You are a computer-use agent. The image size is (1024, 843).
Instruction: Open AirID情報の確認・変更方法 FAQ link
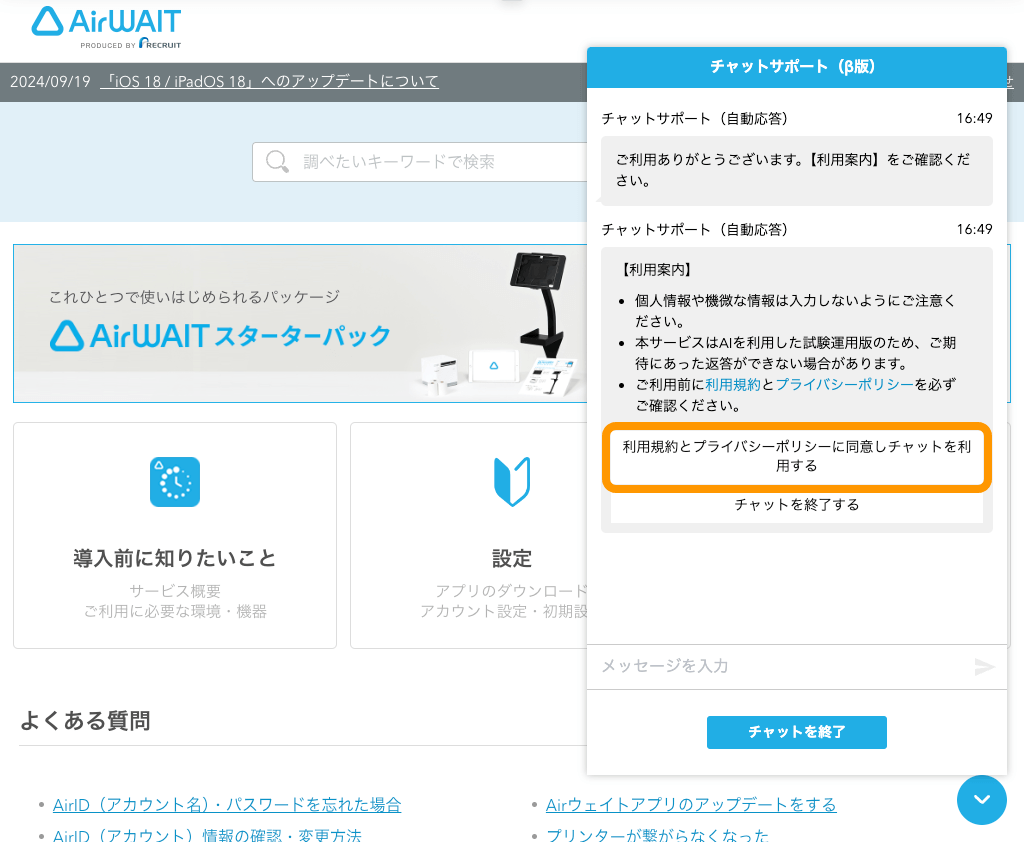[x=207, y=835]
